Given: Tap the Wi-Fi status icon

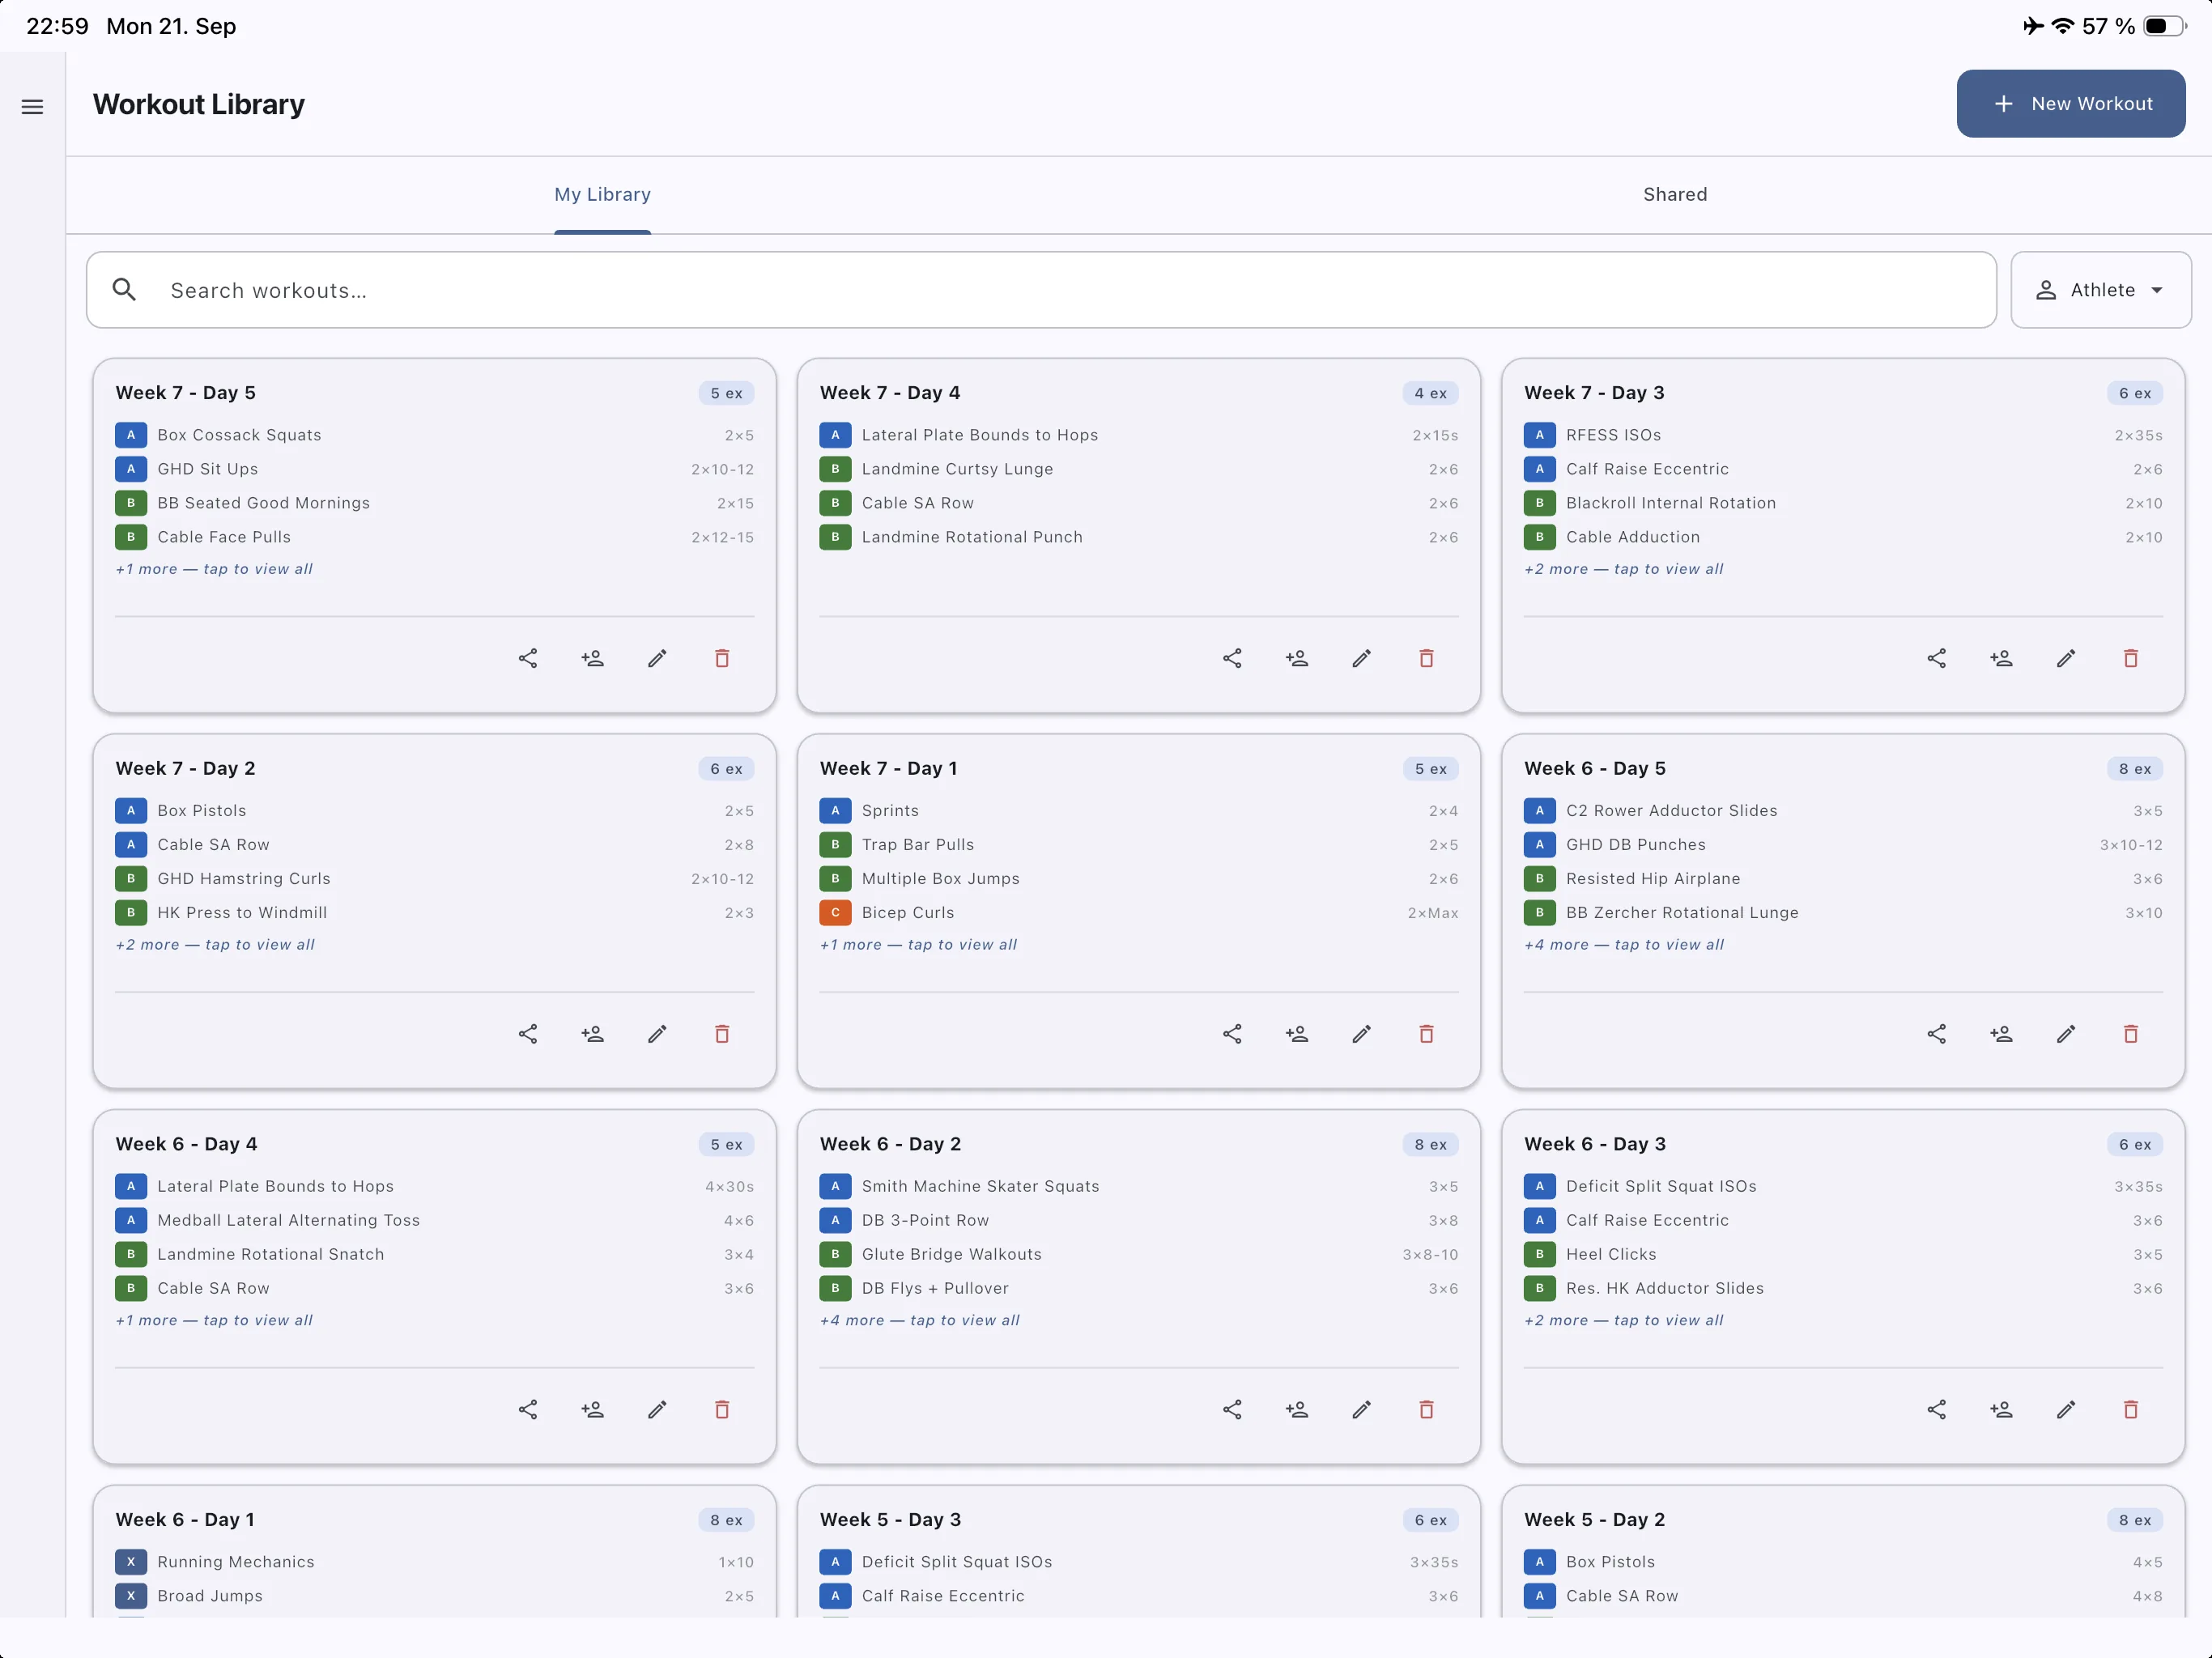Looking at the screenshot, I should tap(2062, 26).
